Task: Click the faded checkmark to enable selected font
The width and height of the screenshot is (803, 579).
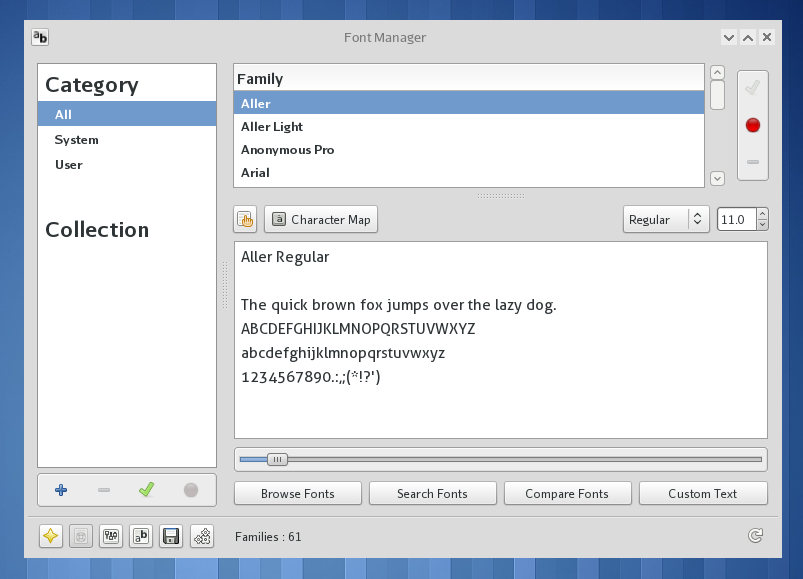Action: [753, 88]
